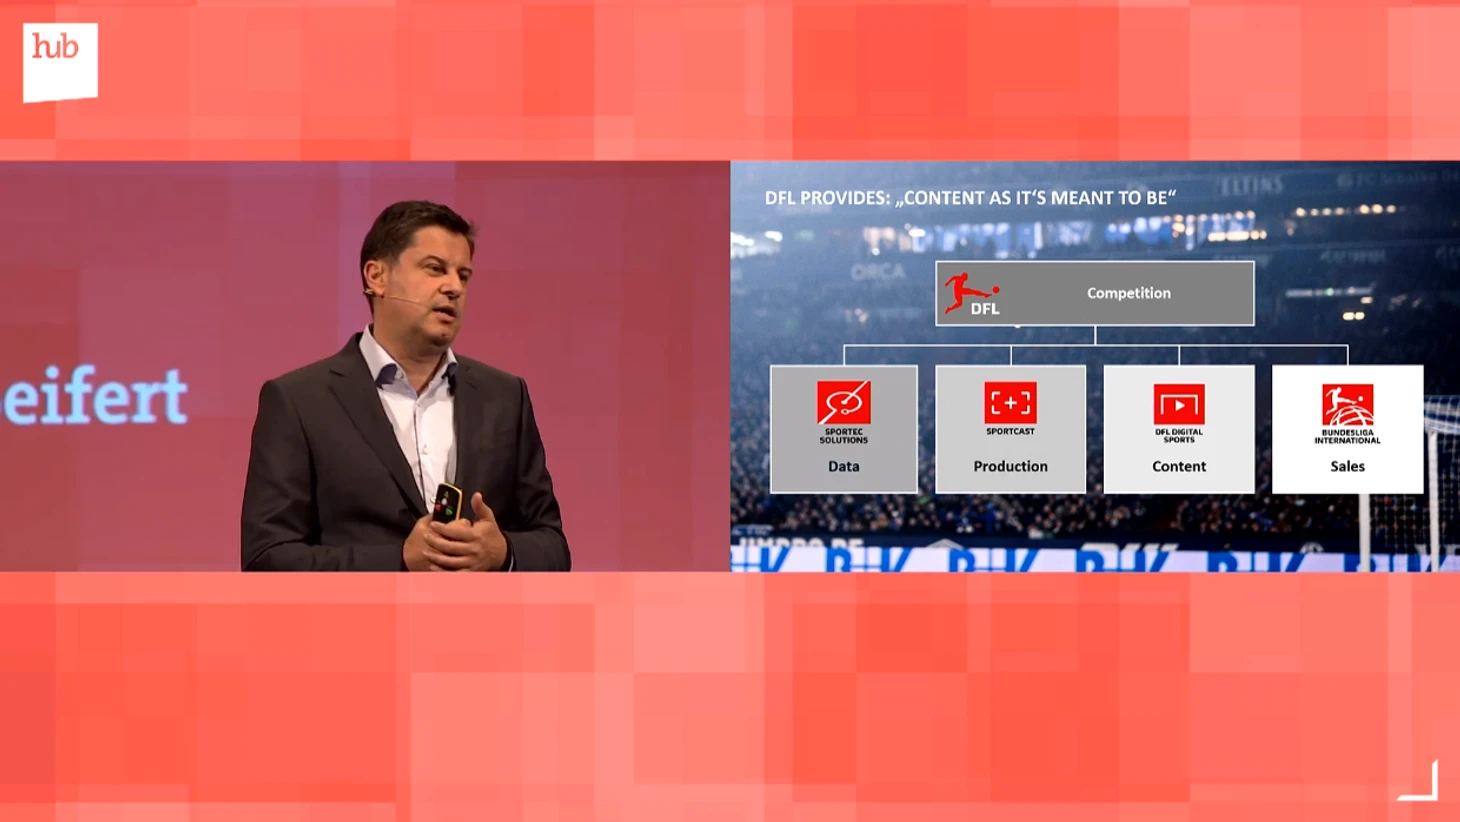The width and height of the screenshot is (1460, 822).
Task: Select the Content label
Action: coord(1179,466)
